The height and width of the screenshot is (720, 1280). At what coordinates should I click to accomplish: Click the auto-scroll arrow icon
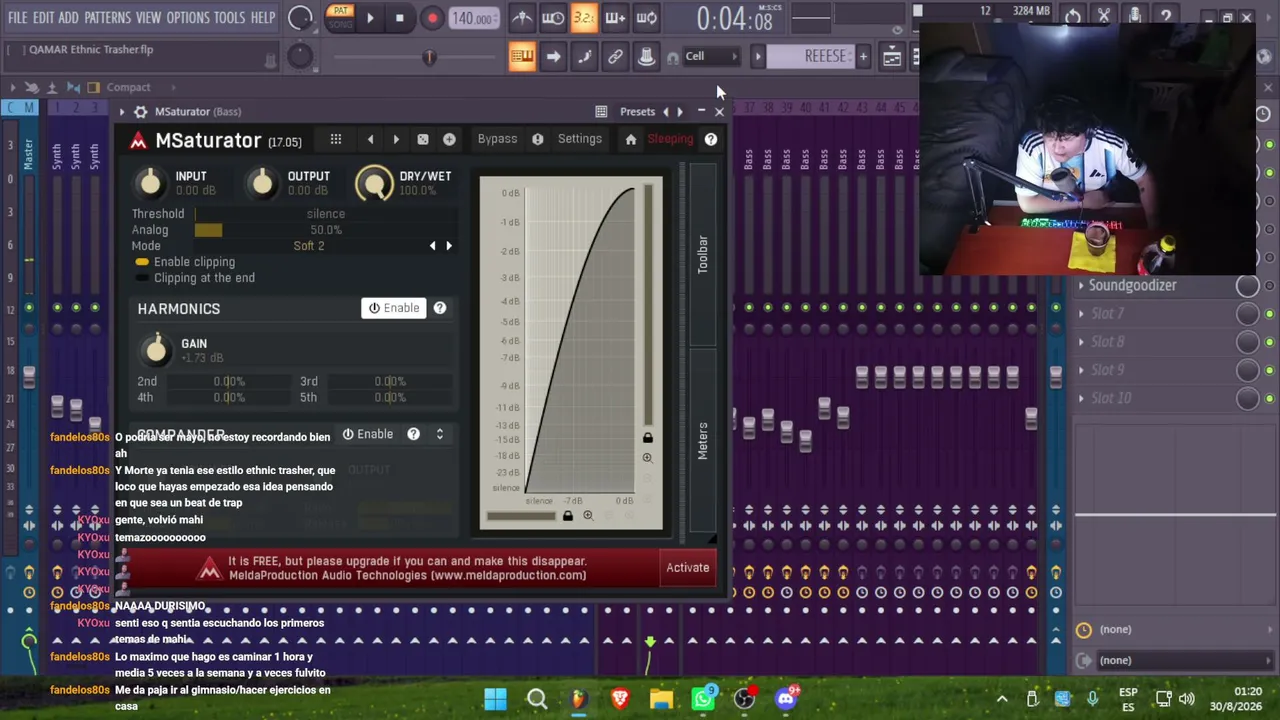pyautogui.click(x=553, y=56)
